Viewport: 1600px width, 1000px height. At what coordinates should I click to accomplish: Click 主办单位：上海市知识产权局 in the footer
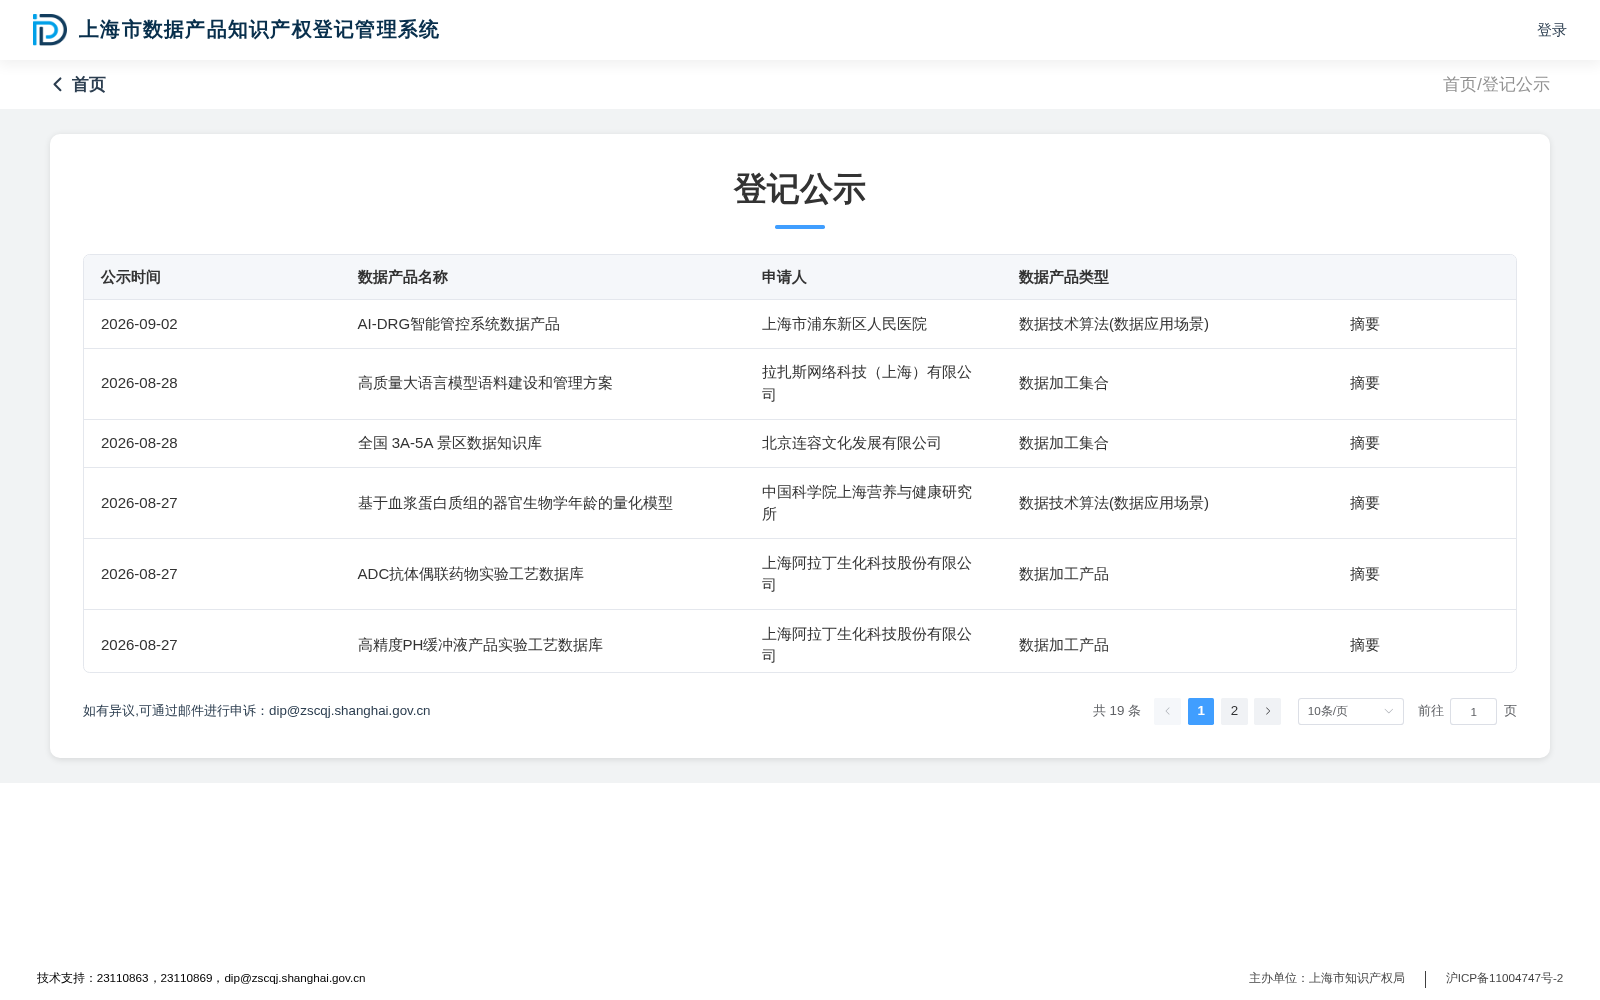click(1327, 978)
